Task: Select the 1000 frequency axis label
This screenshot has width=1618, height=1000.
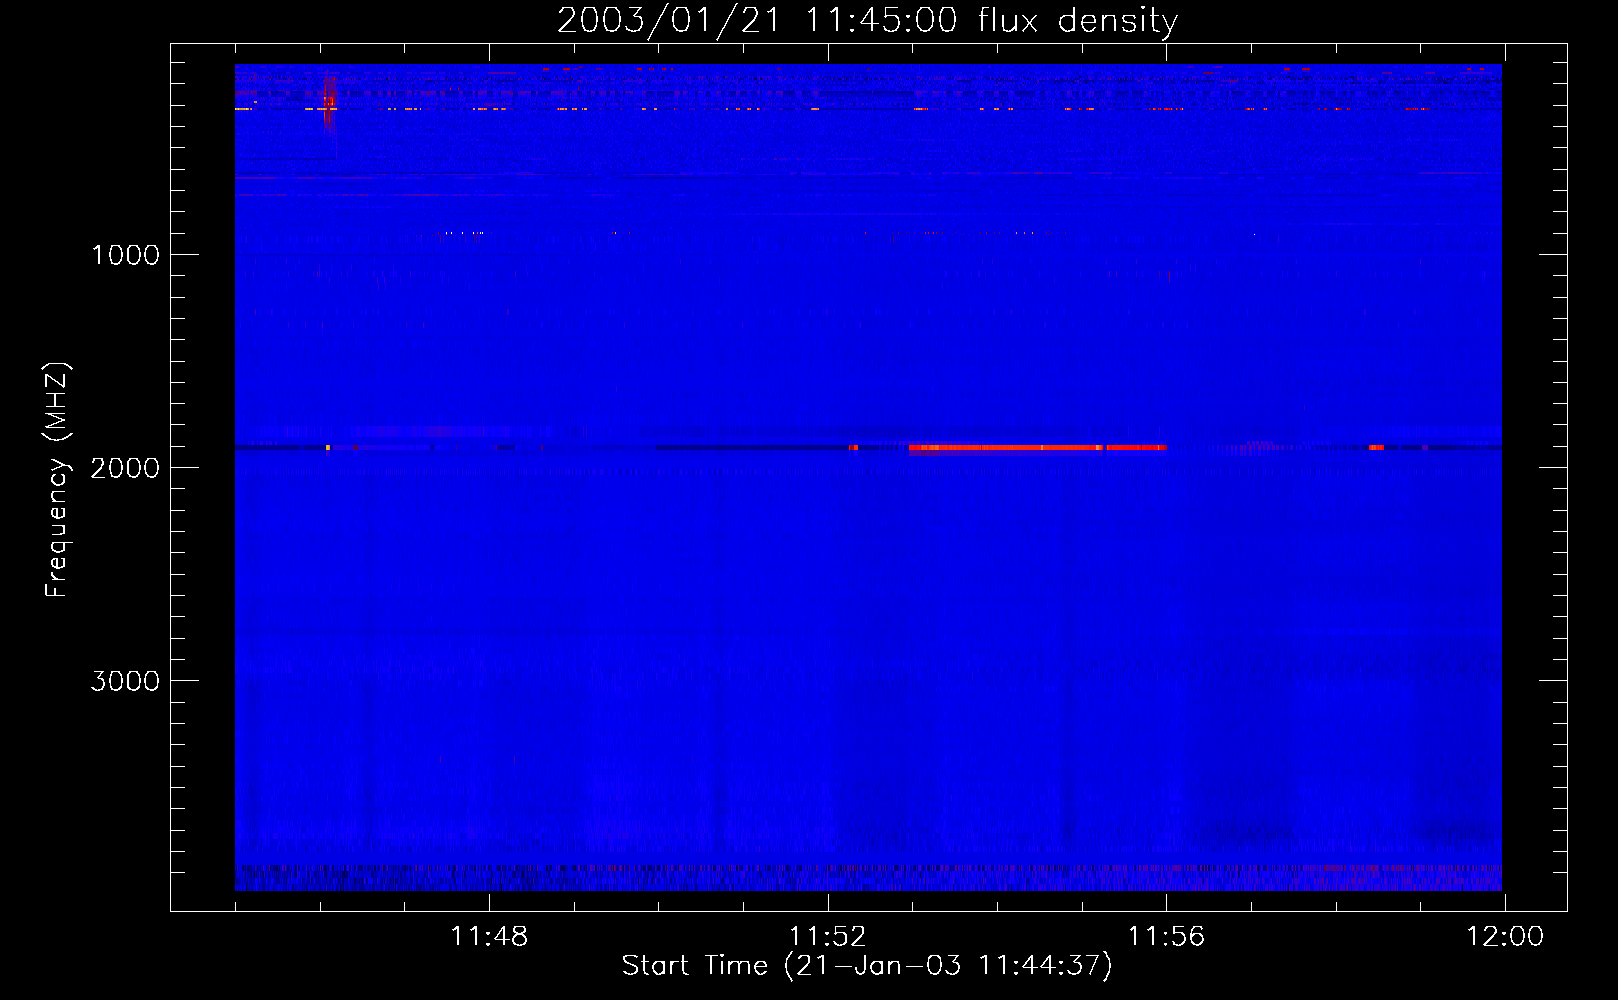Action: tap(125, 255)
